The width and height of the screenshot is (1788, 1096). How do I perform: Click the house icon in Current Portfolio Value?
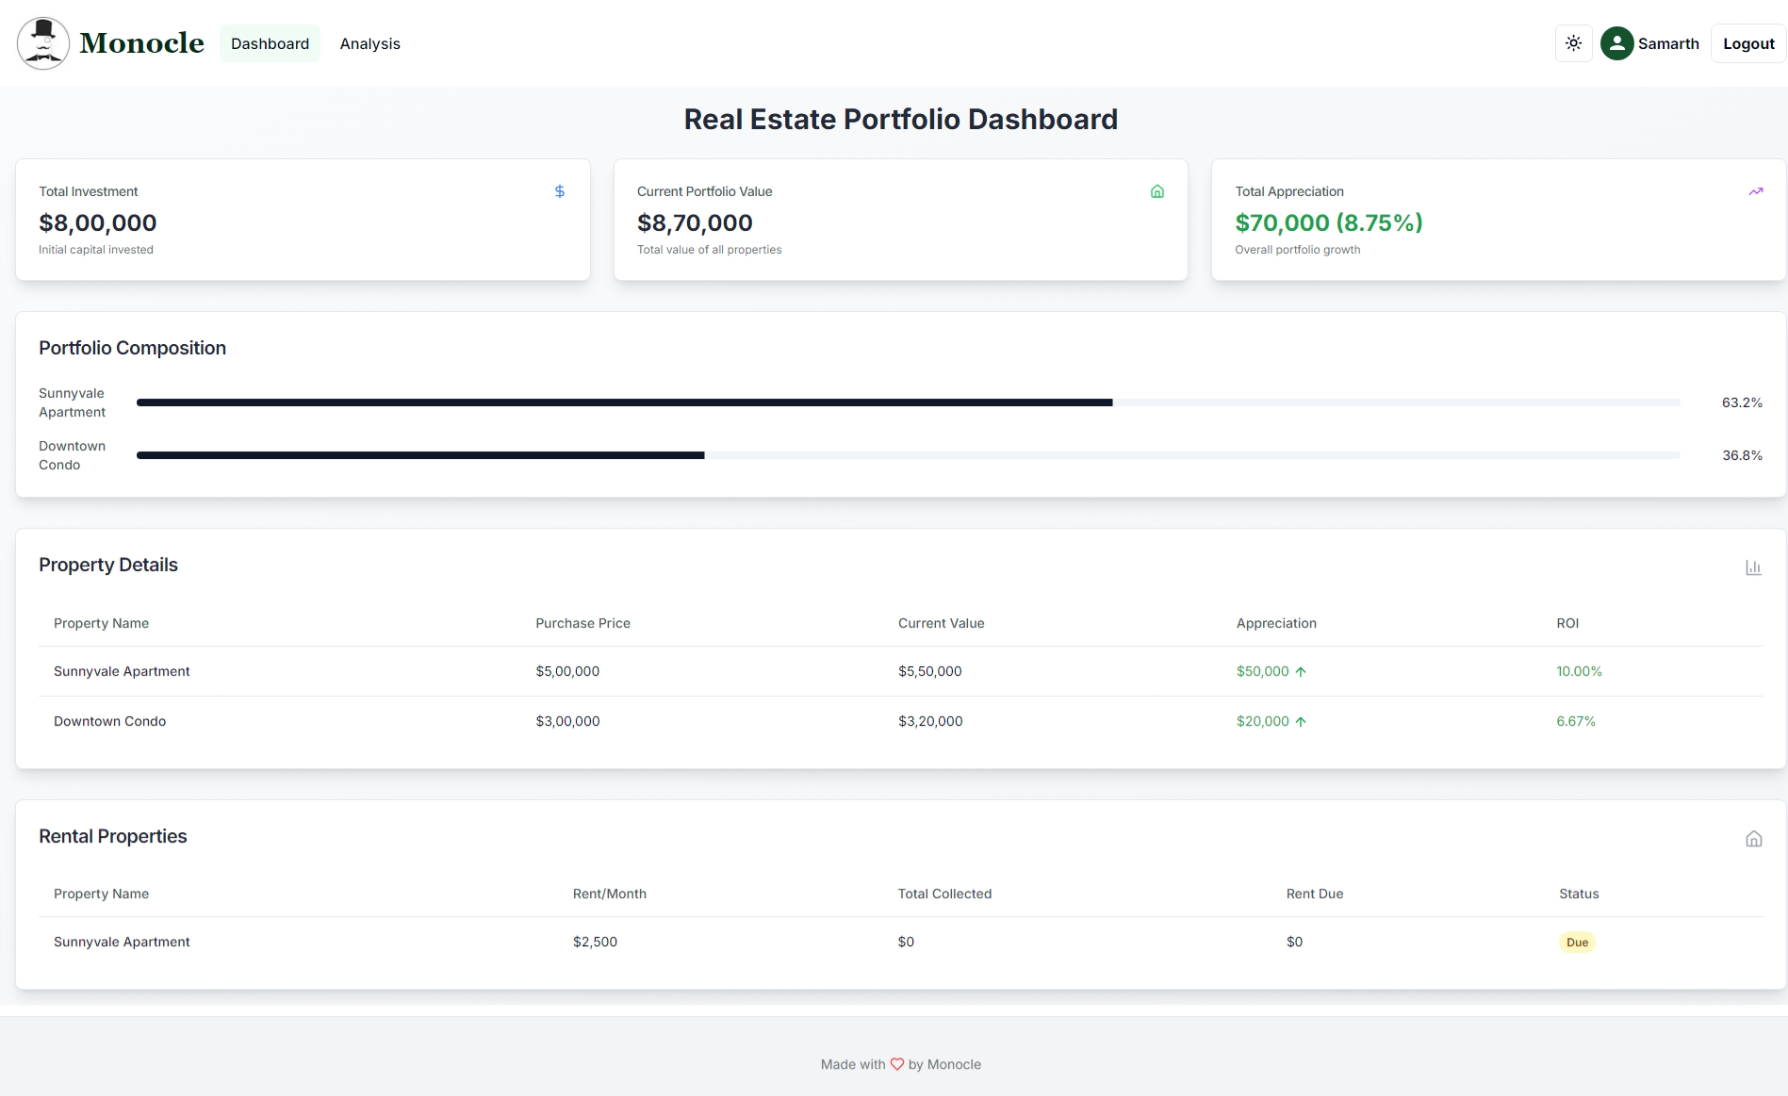[x=1157, y=191]
